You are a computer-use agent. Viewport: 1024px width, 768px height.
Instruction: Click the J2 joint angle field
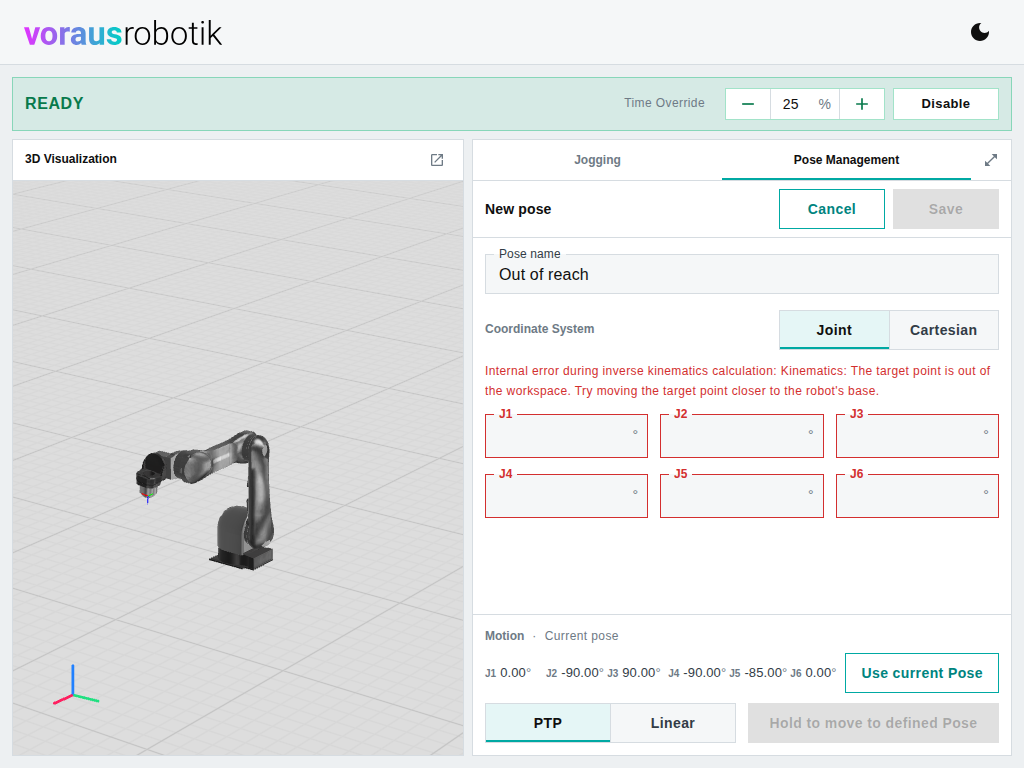(x=741, y=436)
